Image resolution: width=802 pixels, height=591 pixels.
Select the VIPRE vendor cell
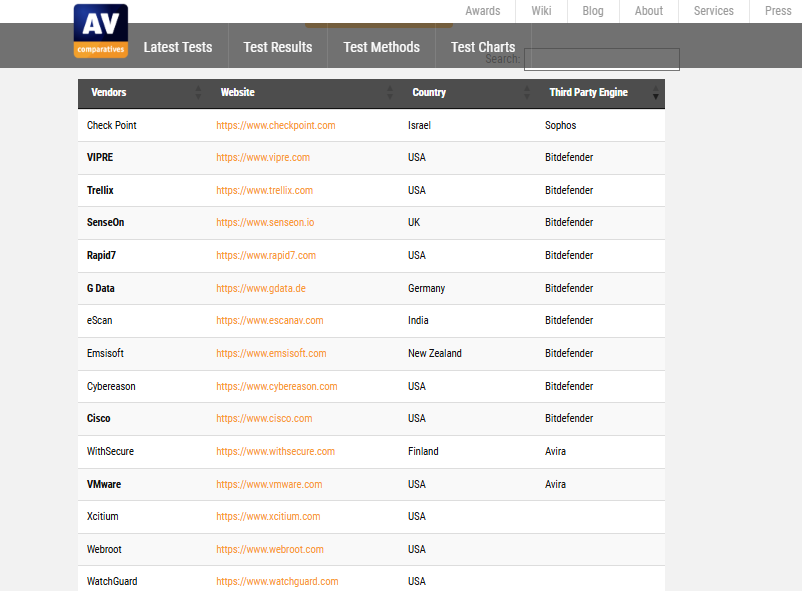pos(100,158)
